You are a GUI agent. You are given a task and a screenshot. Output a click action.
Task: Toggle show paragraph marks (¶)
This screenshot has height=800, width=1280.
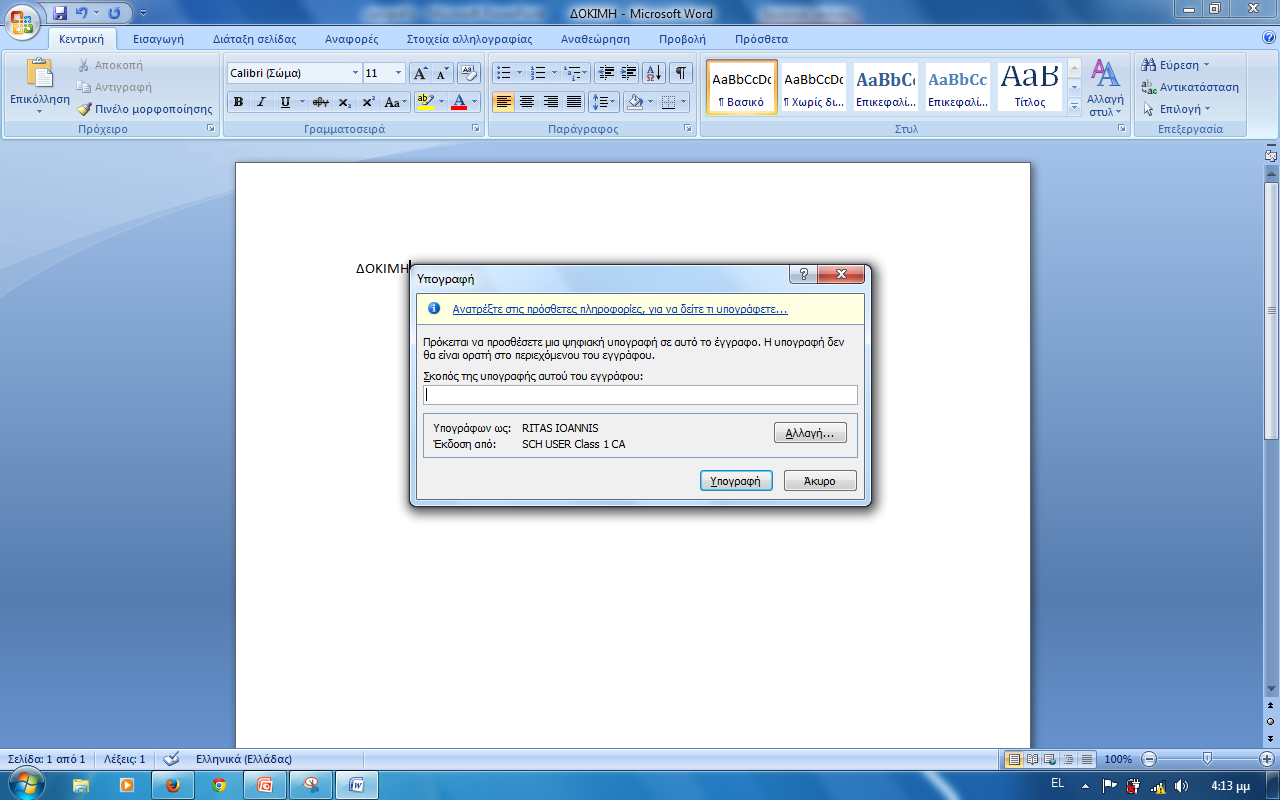681,73
